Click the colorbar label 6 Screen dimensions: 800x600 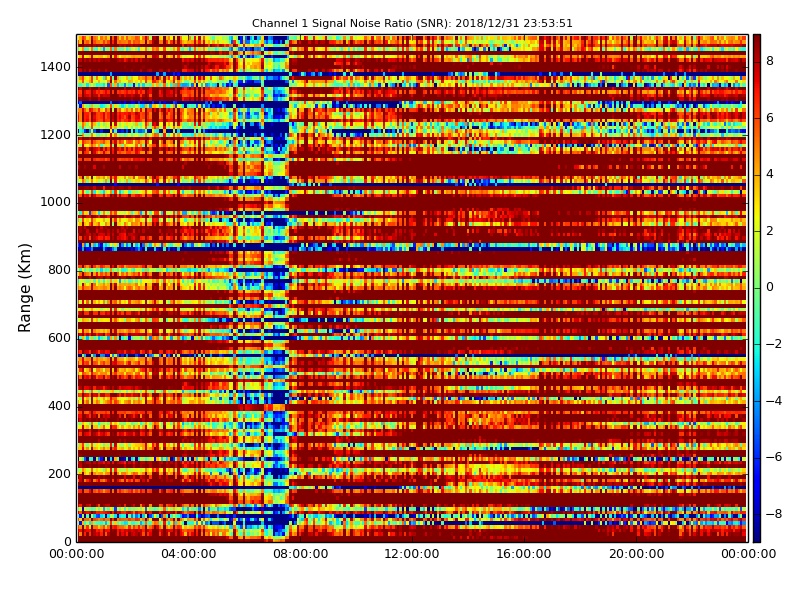pyautogui.click(x=770, y=118)
